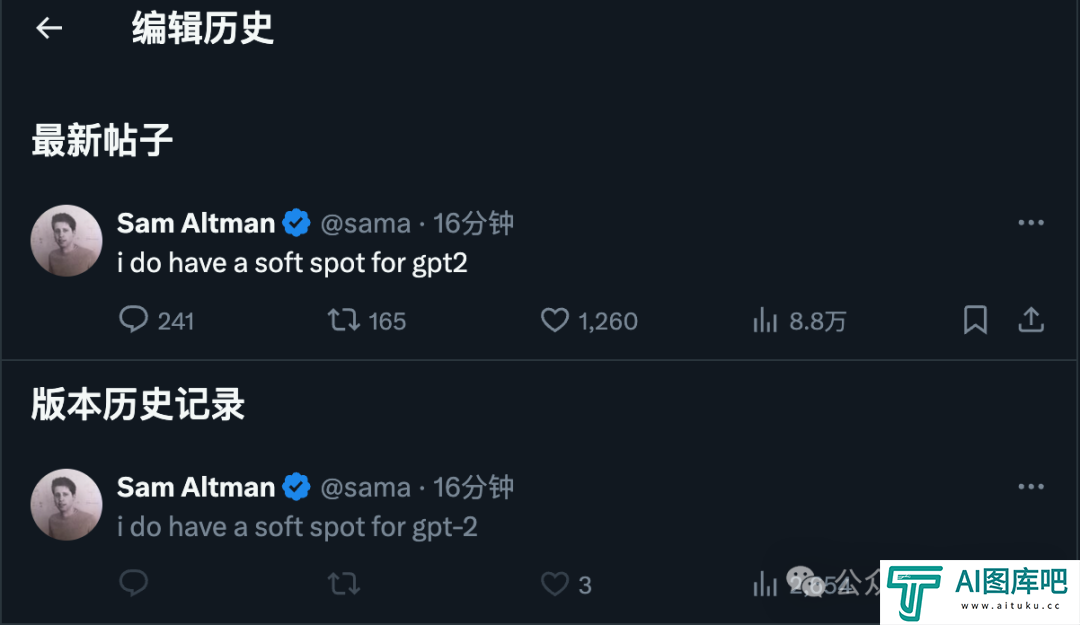Screen dimensions: 1080x625
Task: Open more options on the gpt-2 version
Action: click(x=1030, y=486)
